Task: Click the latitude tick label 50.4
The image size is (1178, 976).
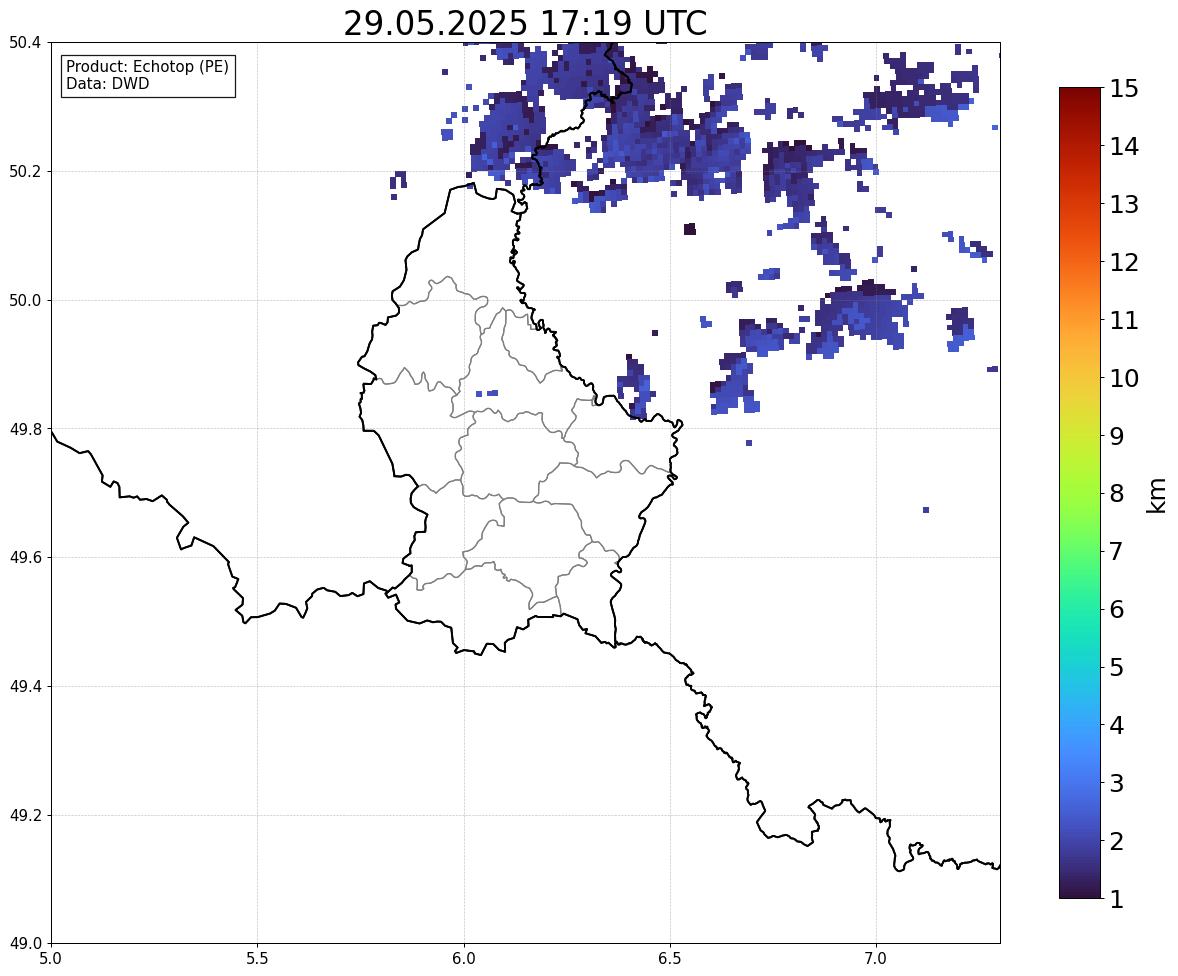Action: point(25,43)
